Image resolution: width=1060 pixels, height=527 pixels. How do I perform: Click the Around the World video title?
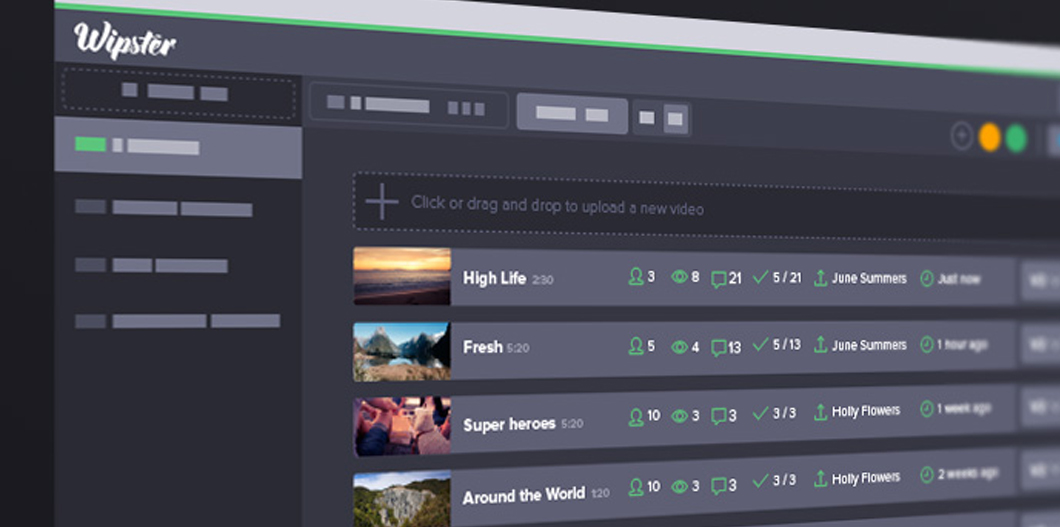click(522, 496)
